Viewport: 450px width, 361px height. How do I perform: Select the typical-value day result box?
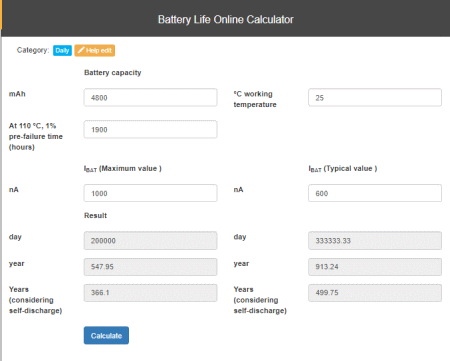375,240
